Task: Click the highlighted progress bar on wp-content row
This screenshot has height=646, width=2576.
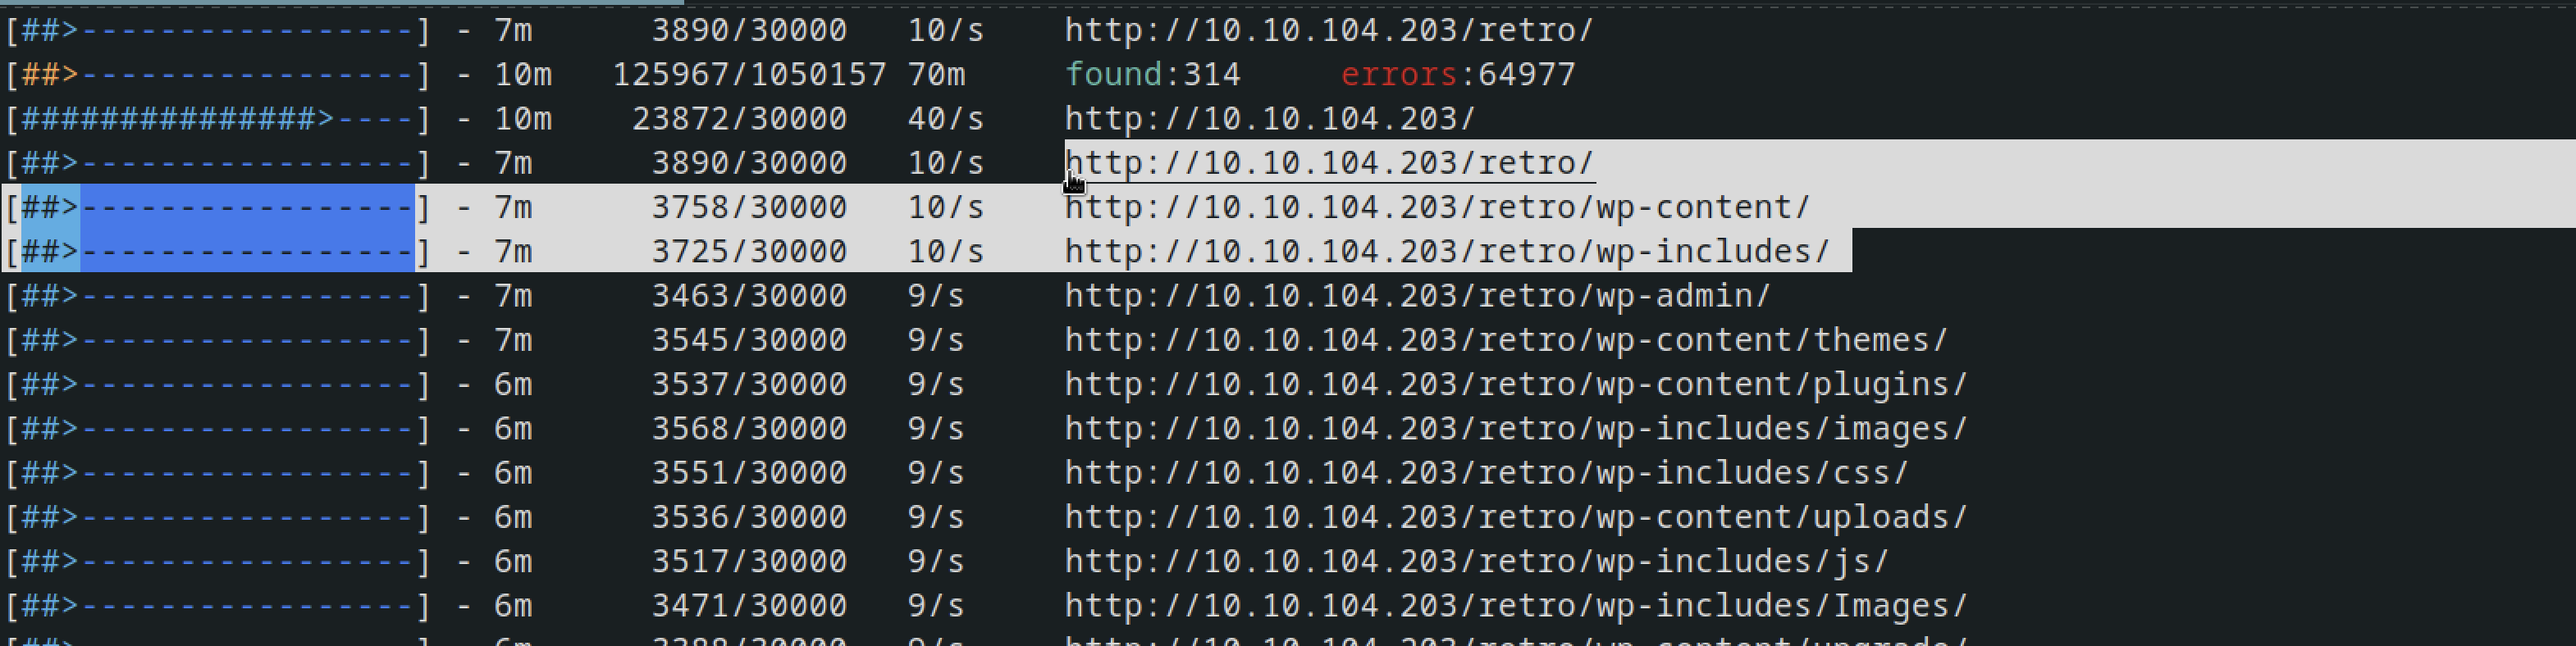Action: 218,207
